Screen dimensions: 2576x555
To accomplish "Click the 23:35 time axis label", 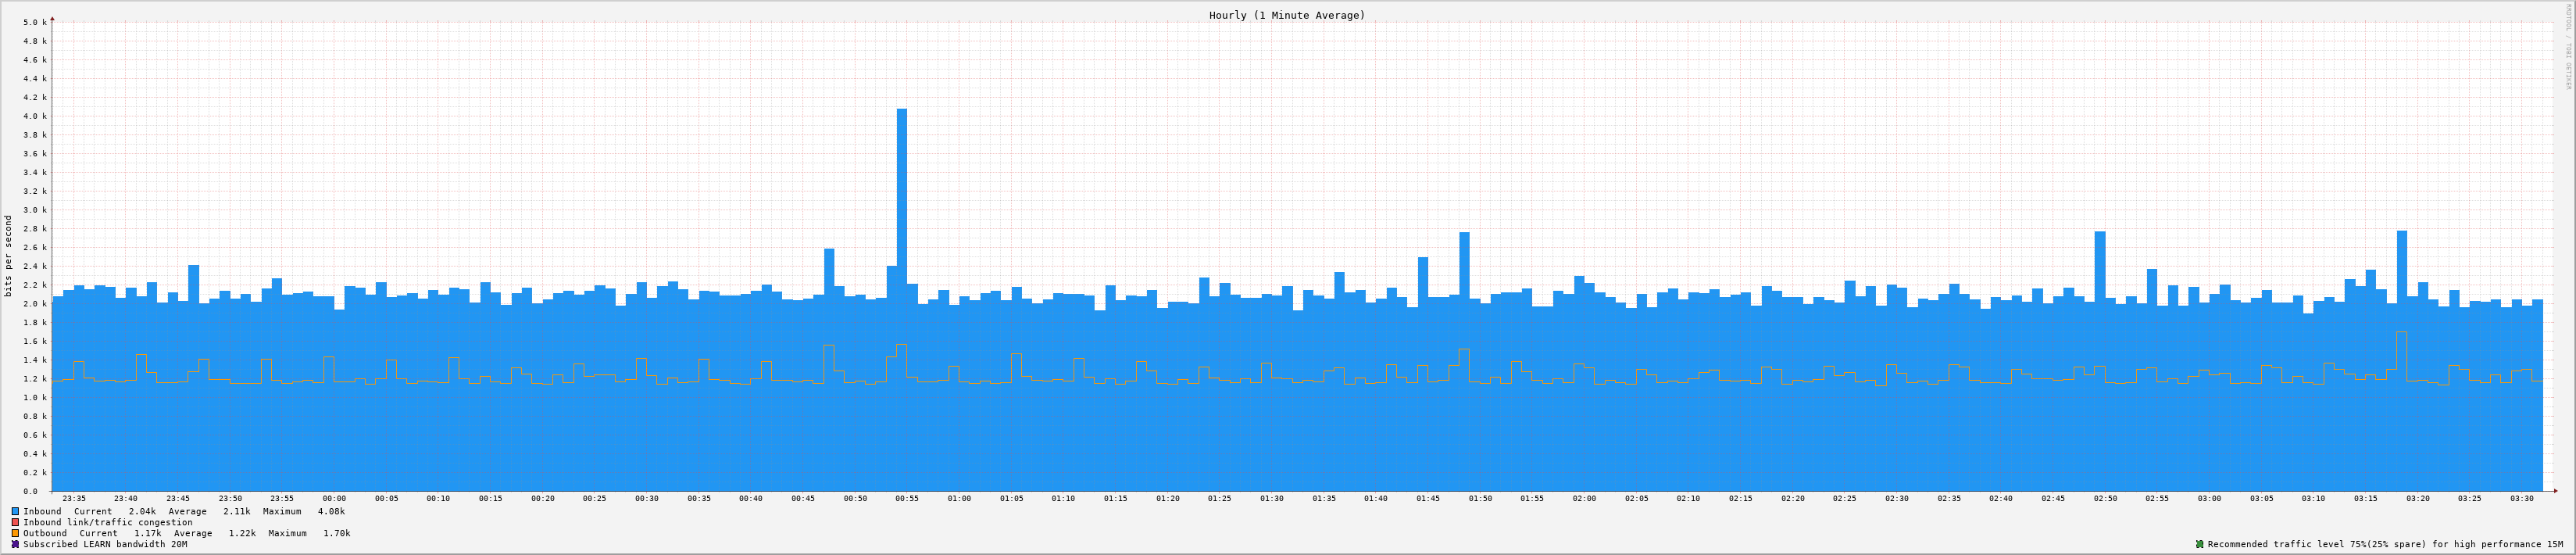I will (x=74, y=498).
